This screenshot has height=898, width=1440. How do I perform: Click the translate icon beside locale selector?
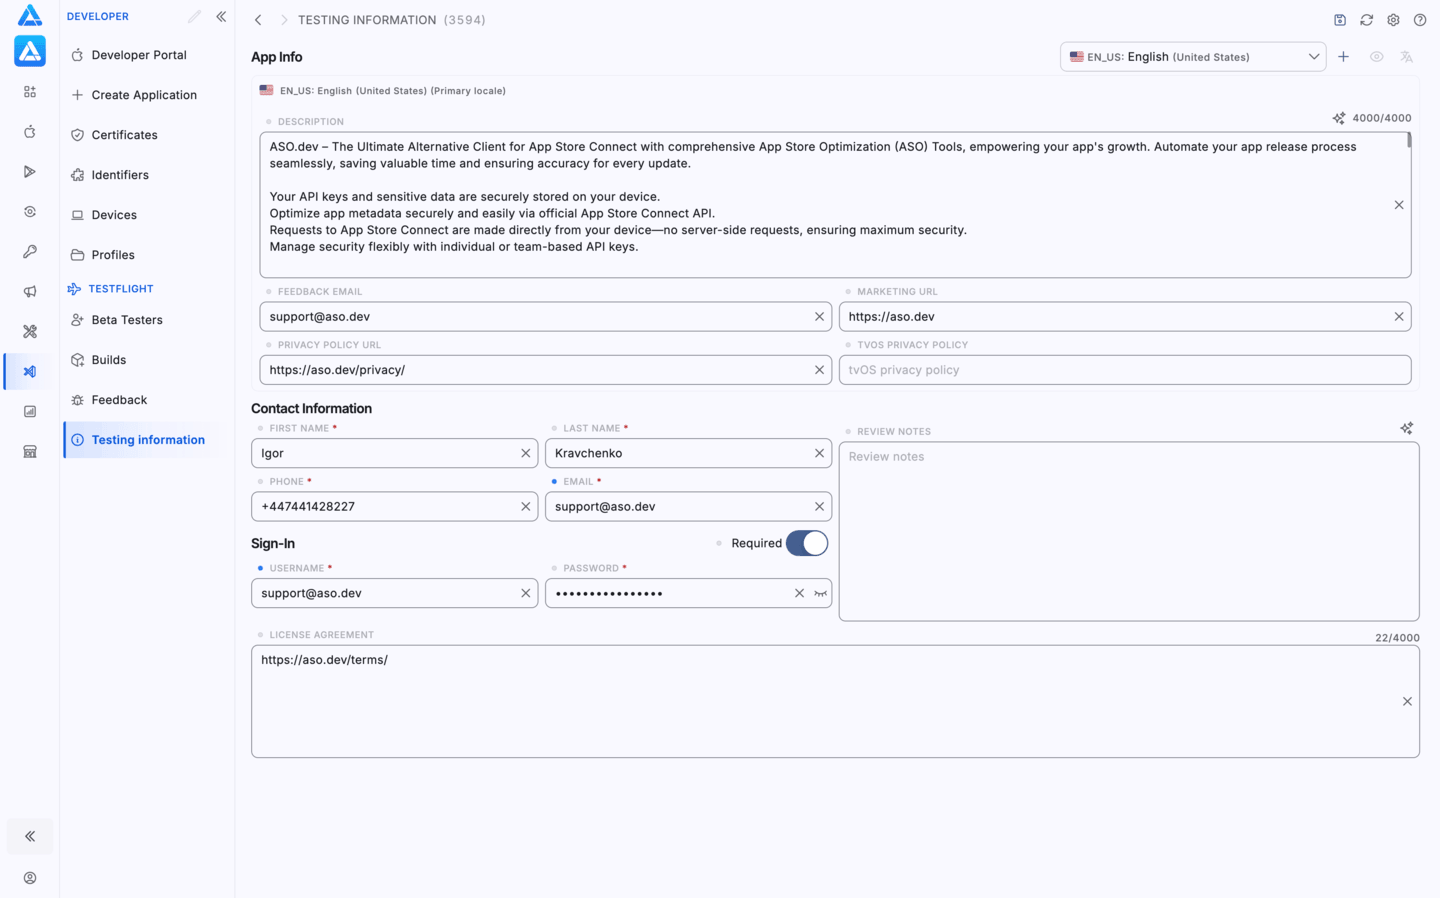pos(1407,57)
